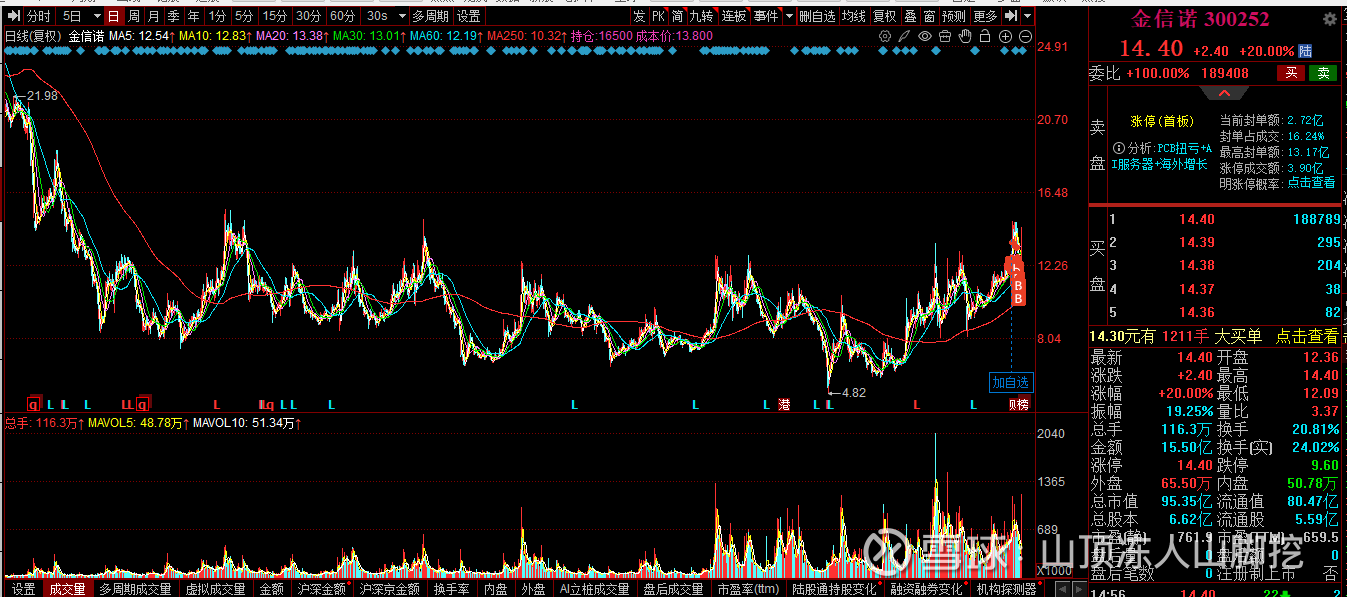1347x597 pixels.
Task: Open the 更多 toolbar menu
Action: point(985,16)
